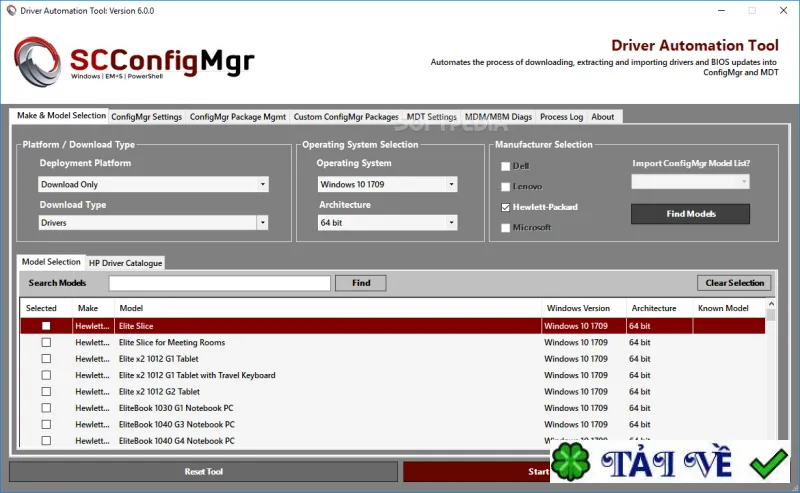Click the model list scrollbar thumb

(x=771, y=315)
